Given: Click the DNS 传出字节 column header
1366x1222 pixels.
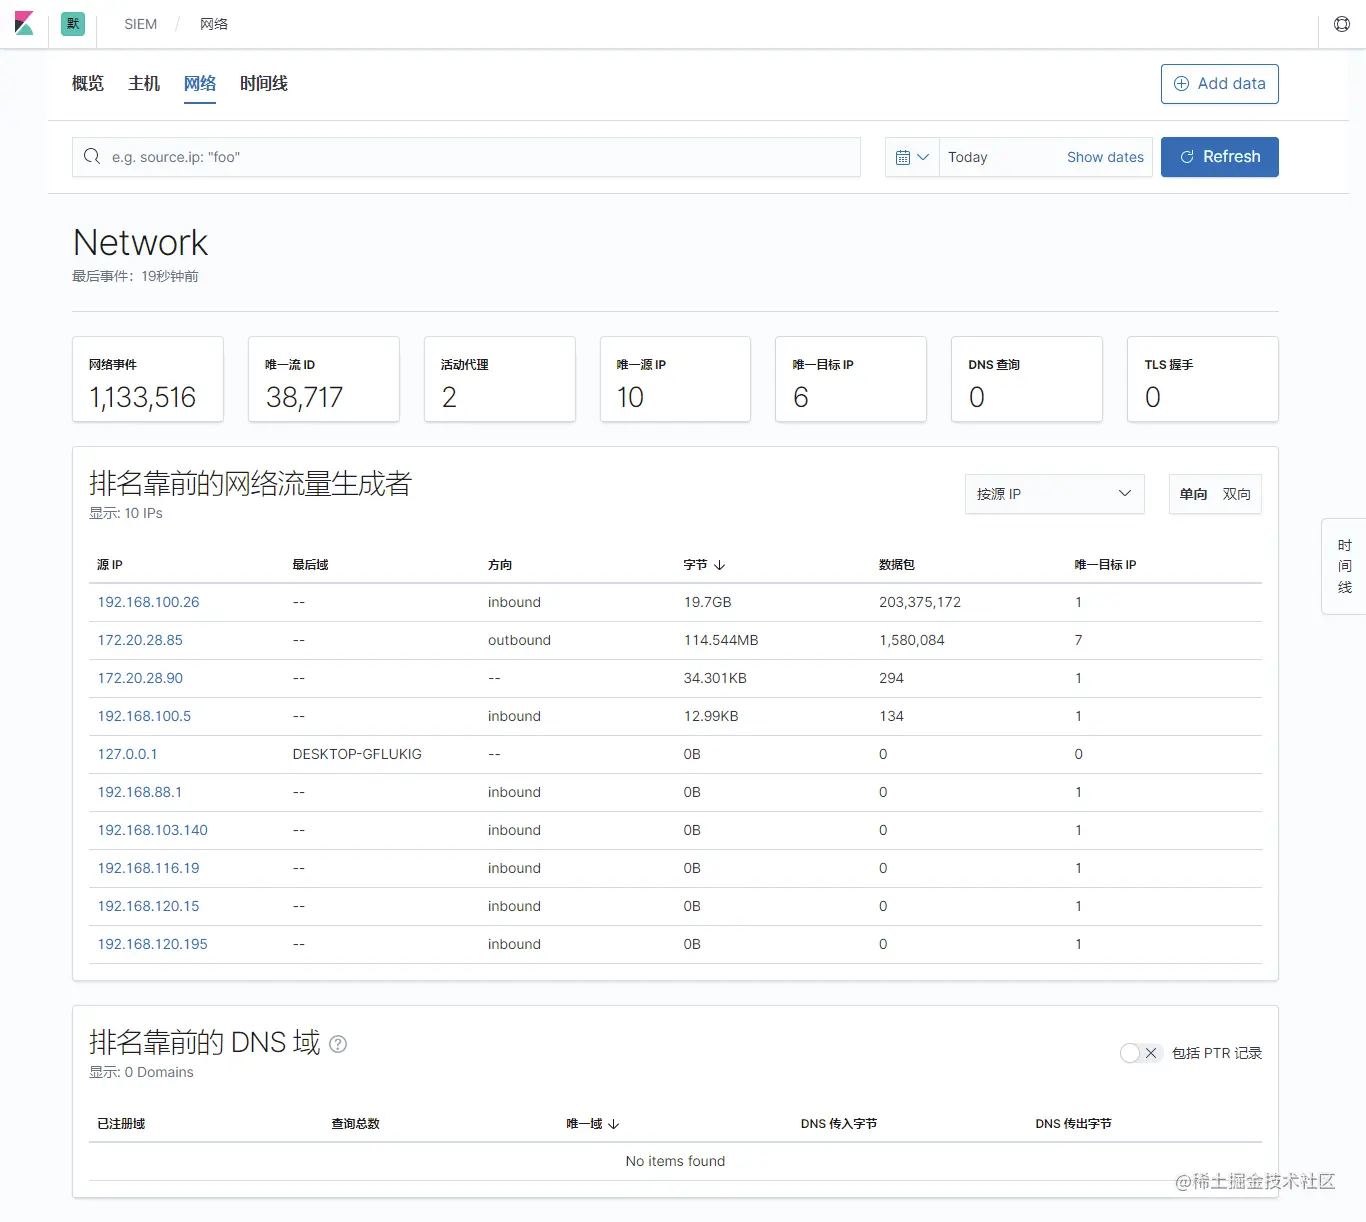Looking at the screenshot, I should pyautogui.click(x=1074, y=1124).
